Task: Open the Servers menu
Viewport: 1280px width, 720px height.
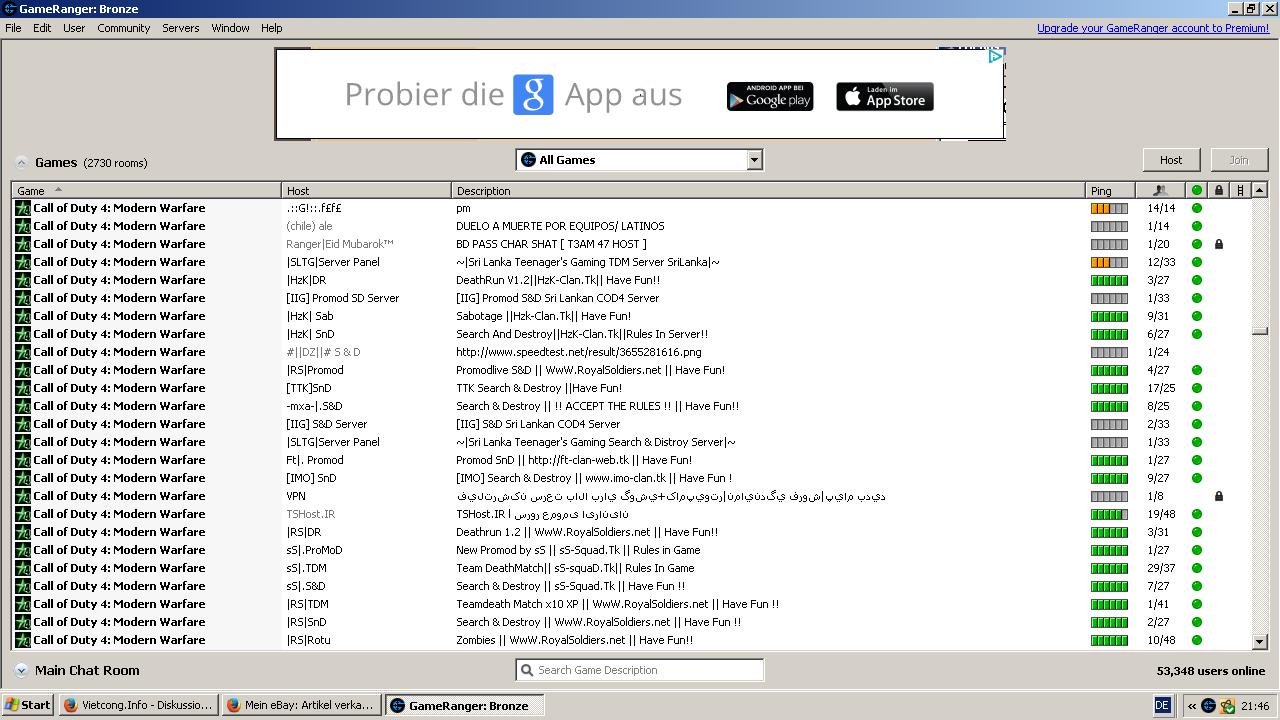Action: click(x=181, y=28)
